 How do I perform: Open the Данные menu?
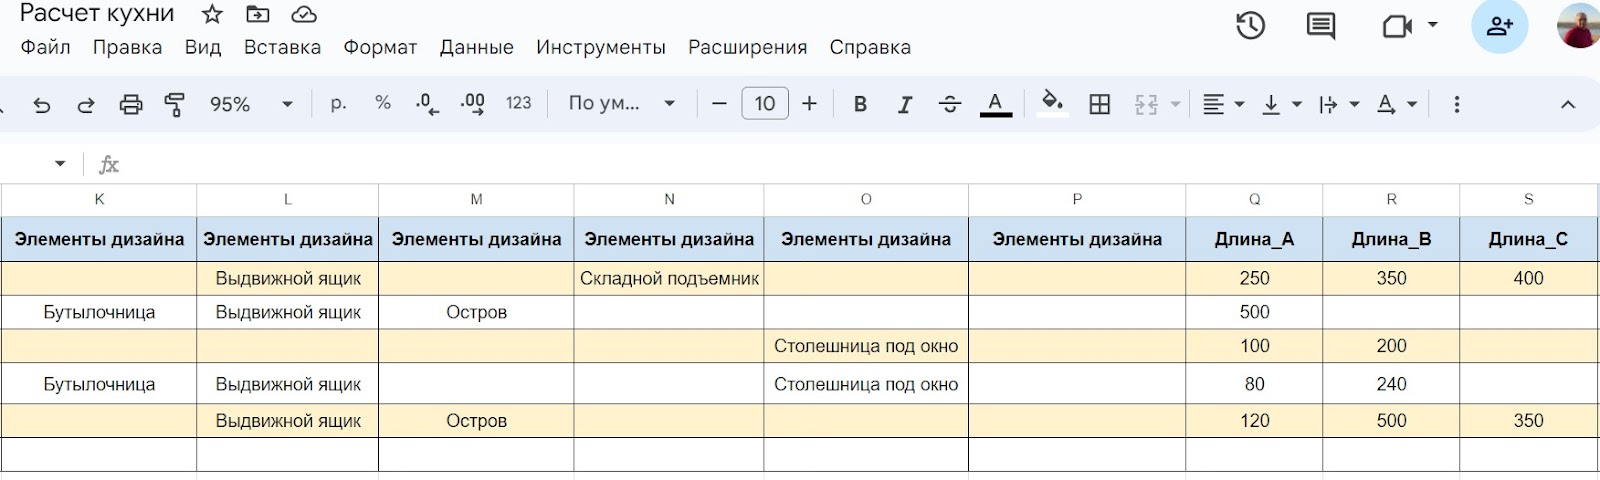pos(476,47)
